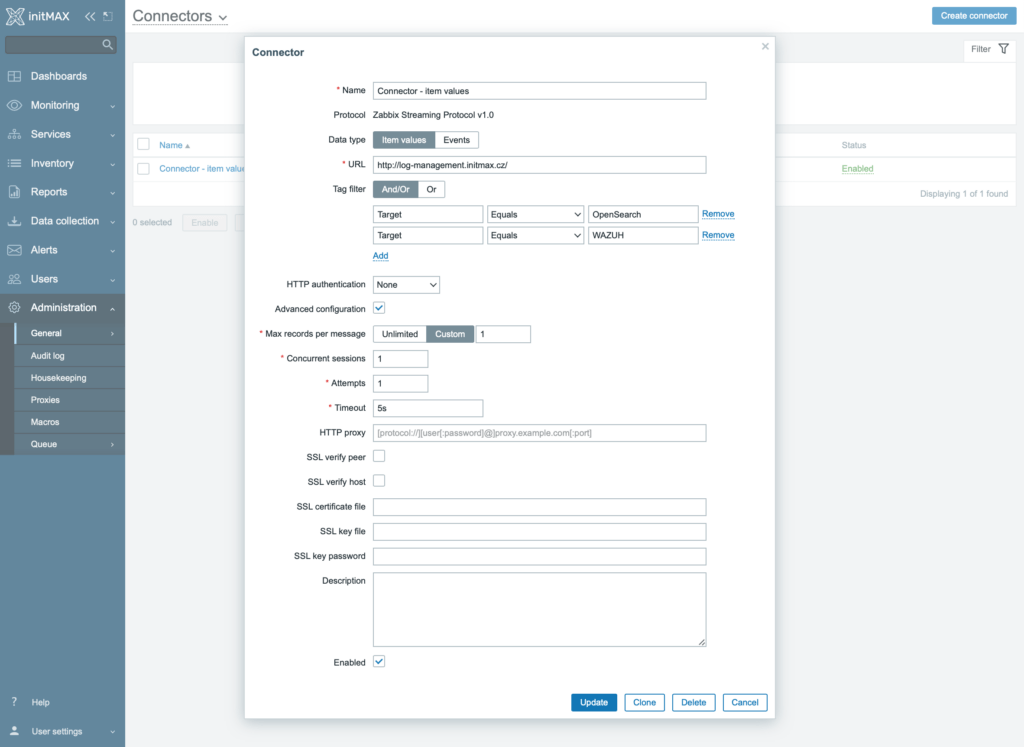The width and height of the screenshot is (1024, 747).
Task: Open the Audit log page
Action: (x=69, y=356)
